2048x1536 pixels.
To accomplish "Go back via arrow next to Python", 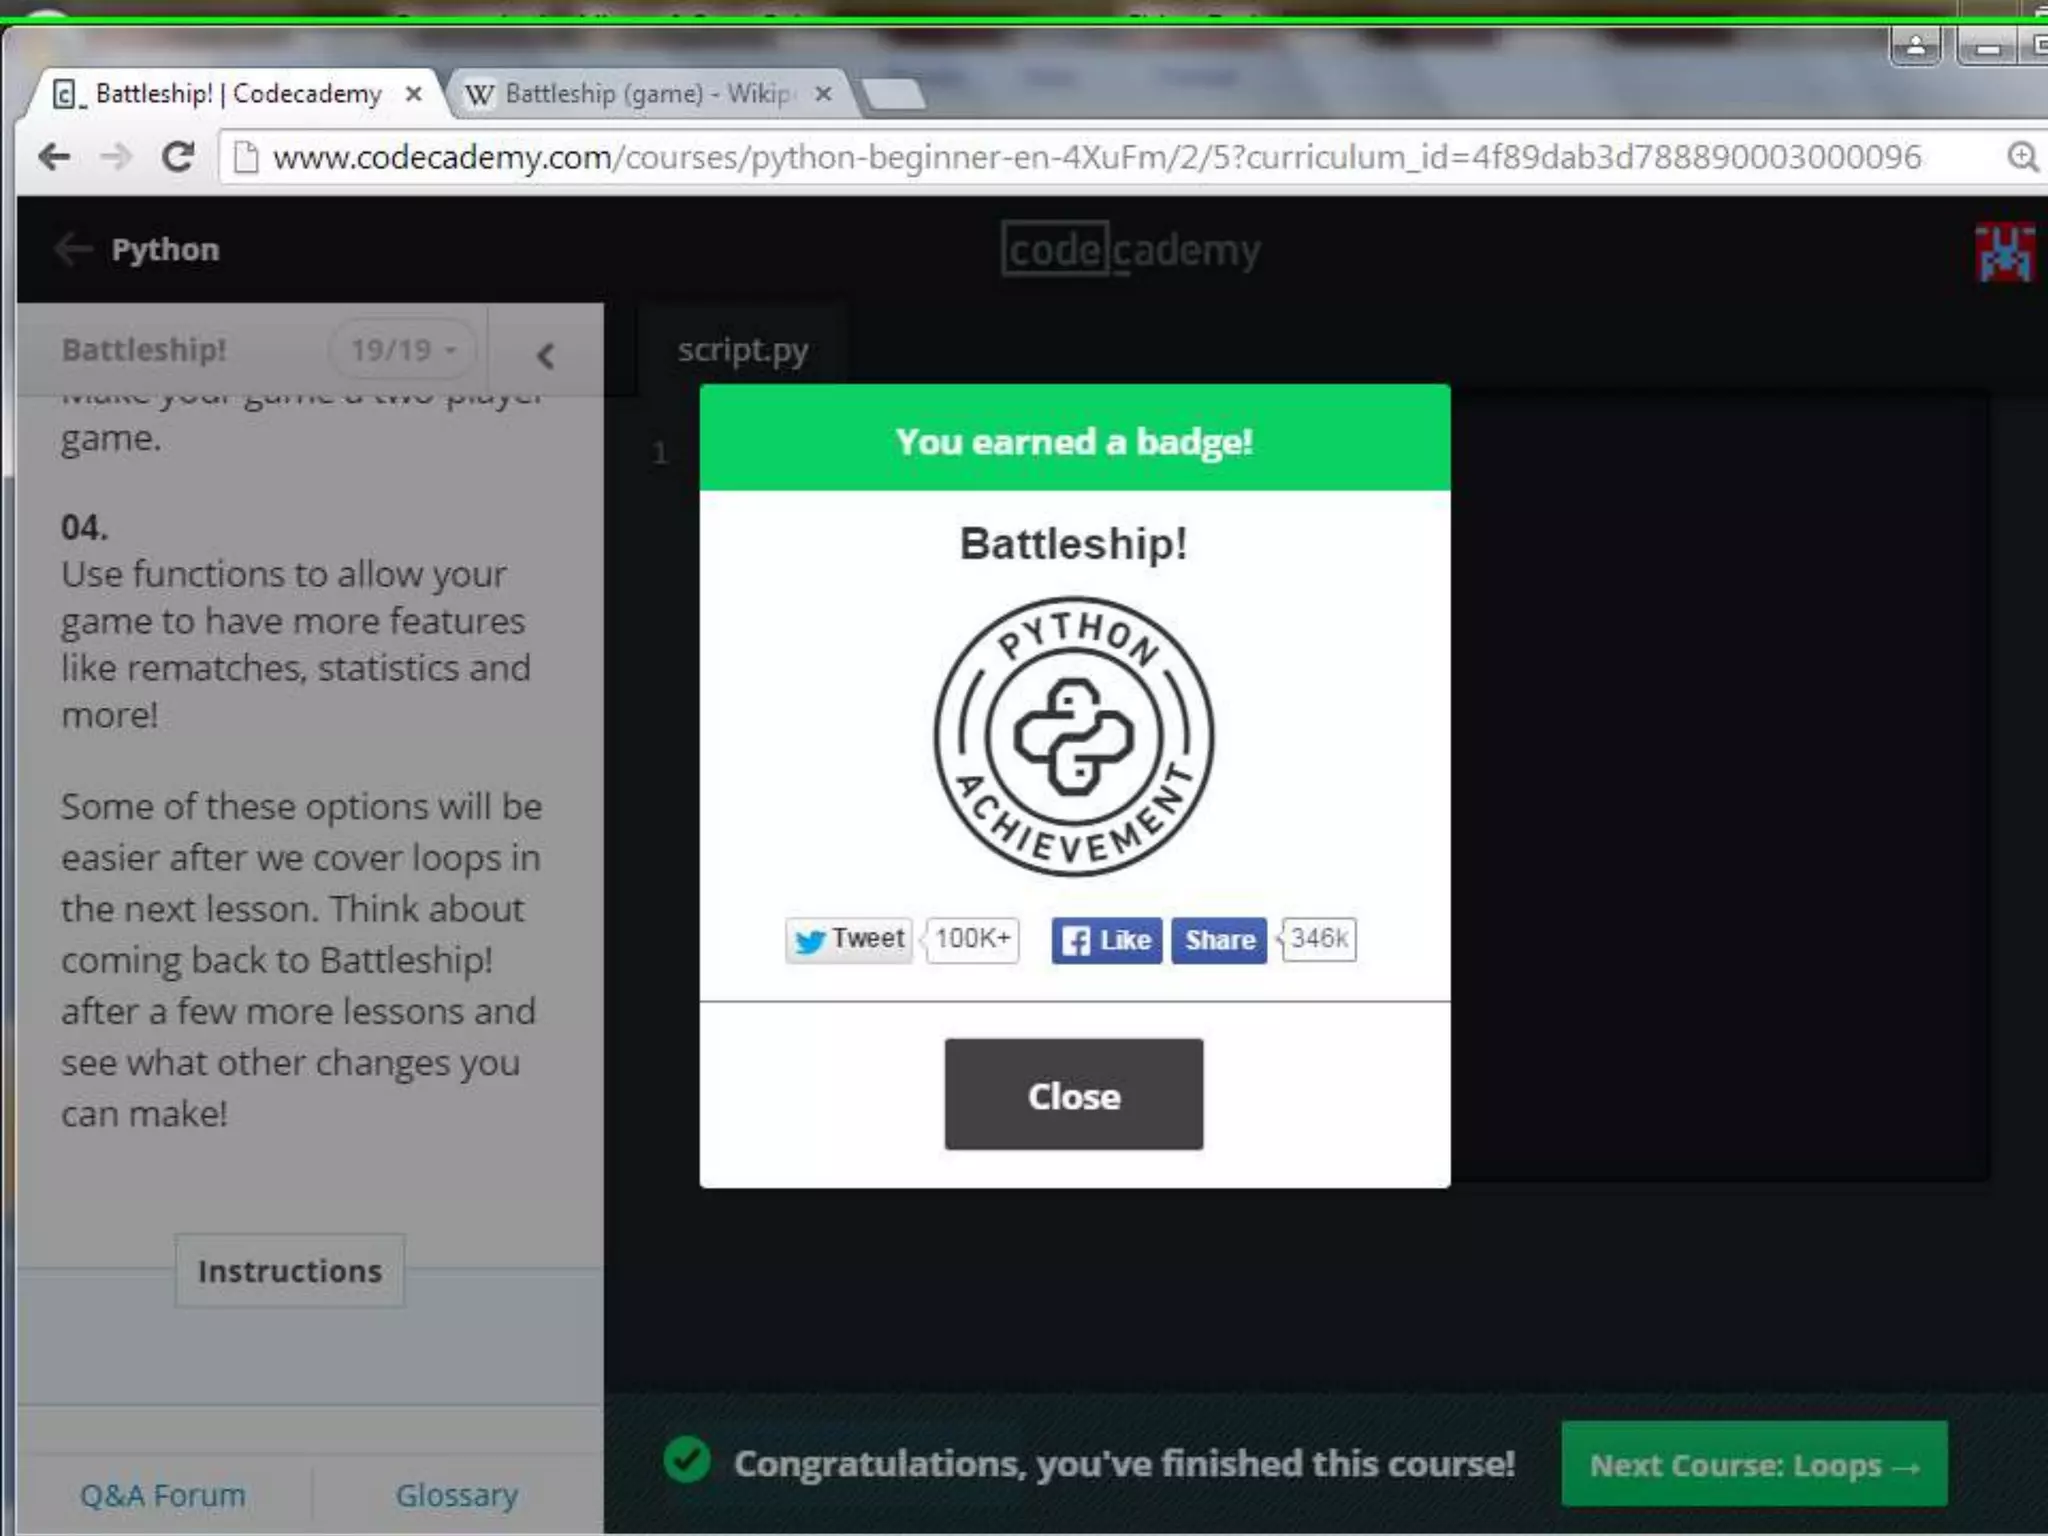I will click(74, 249).
